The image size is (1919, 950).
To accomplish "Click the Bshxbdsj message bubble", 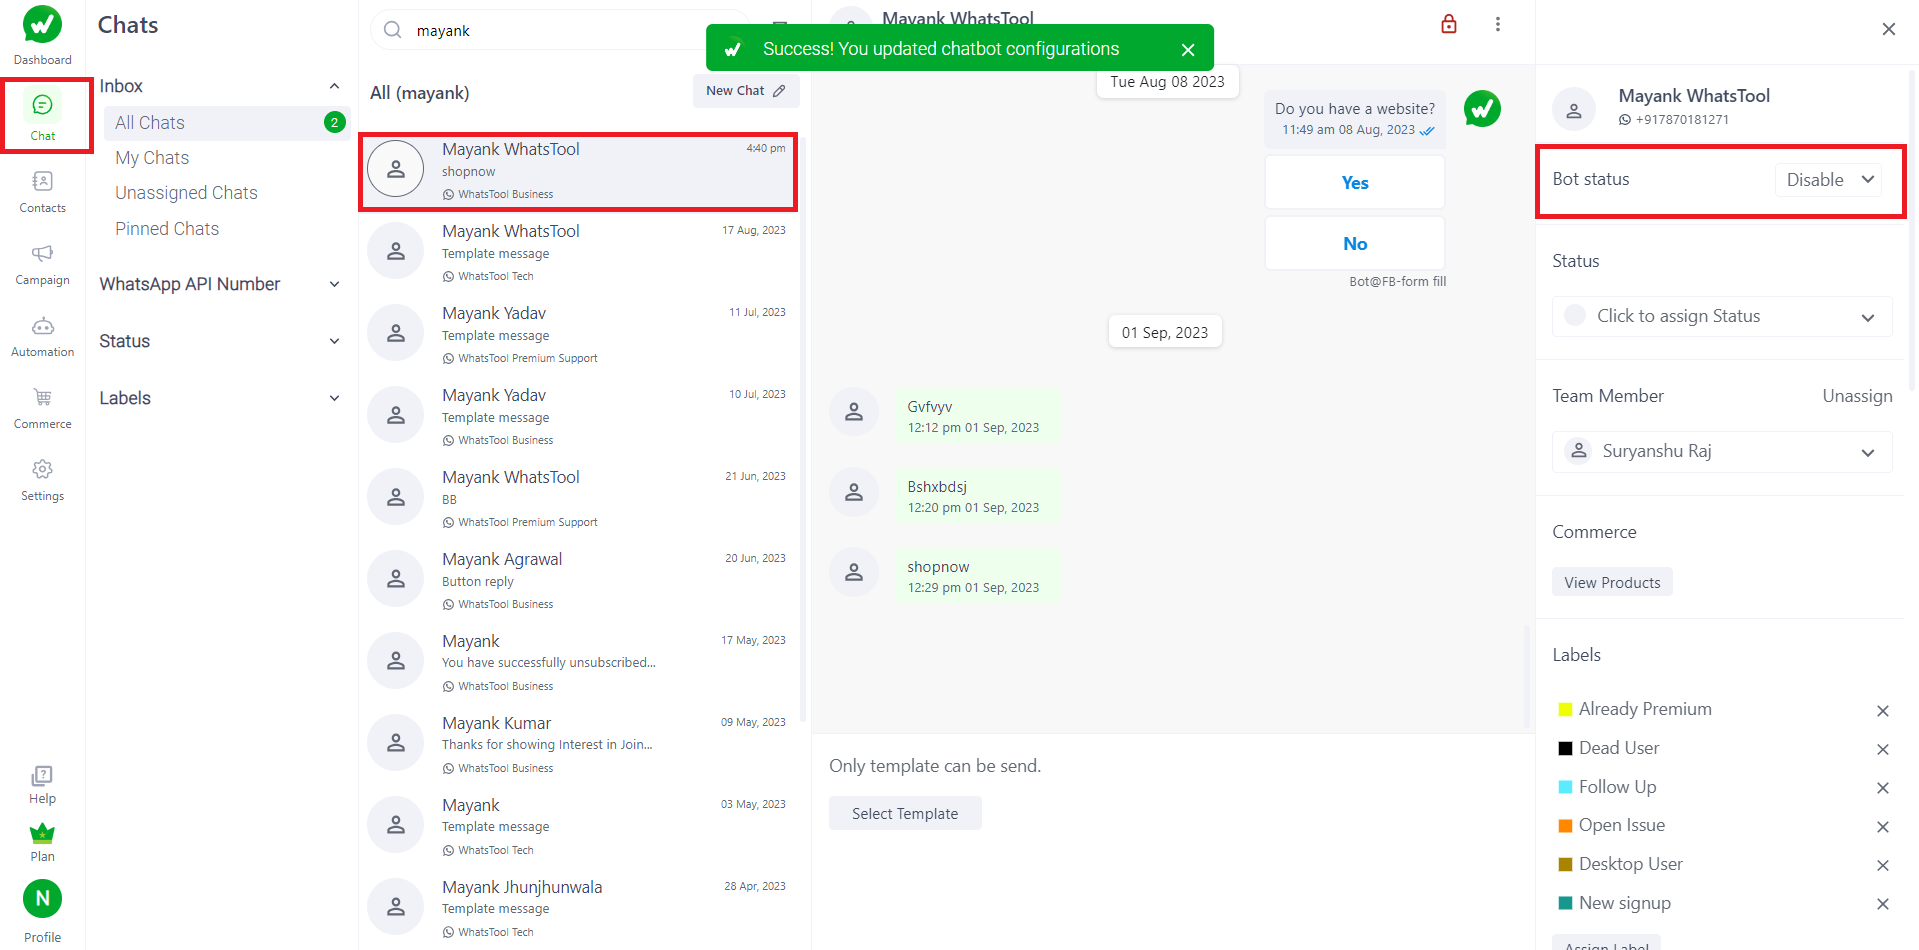I will click(977, 496).
